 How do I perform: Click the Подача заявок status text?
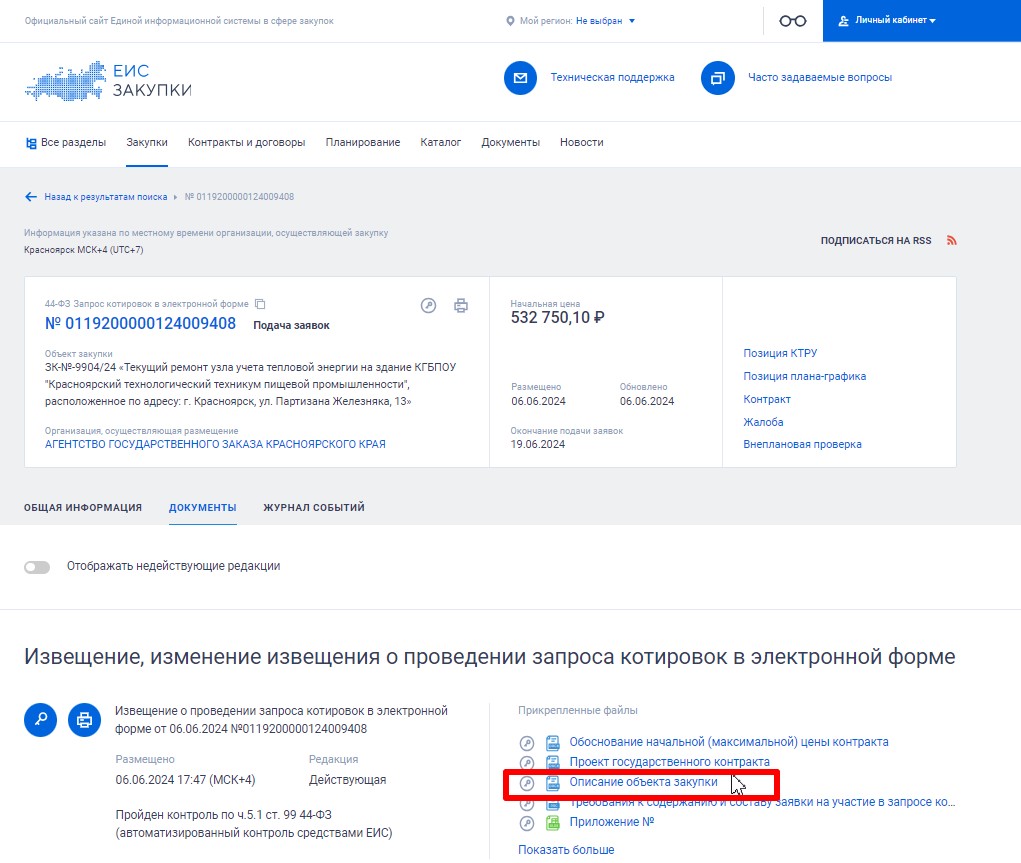point(291,325)
